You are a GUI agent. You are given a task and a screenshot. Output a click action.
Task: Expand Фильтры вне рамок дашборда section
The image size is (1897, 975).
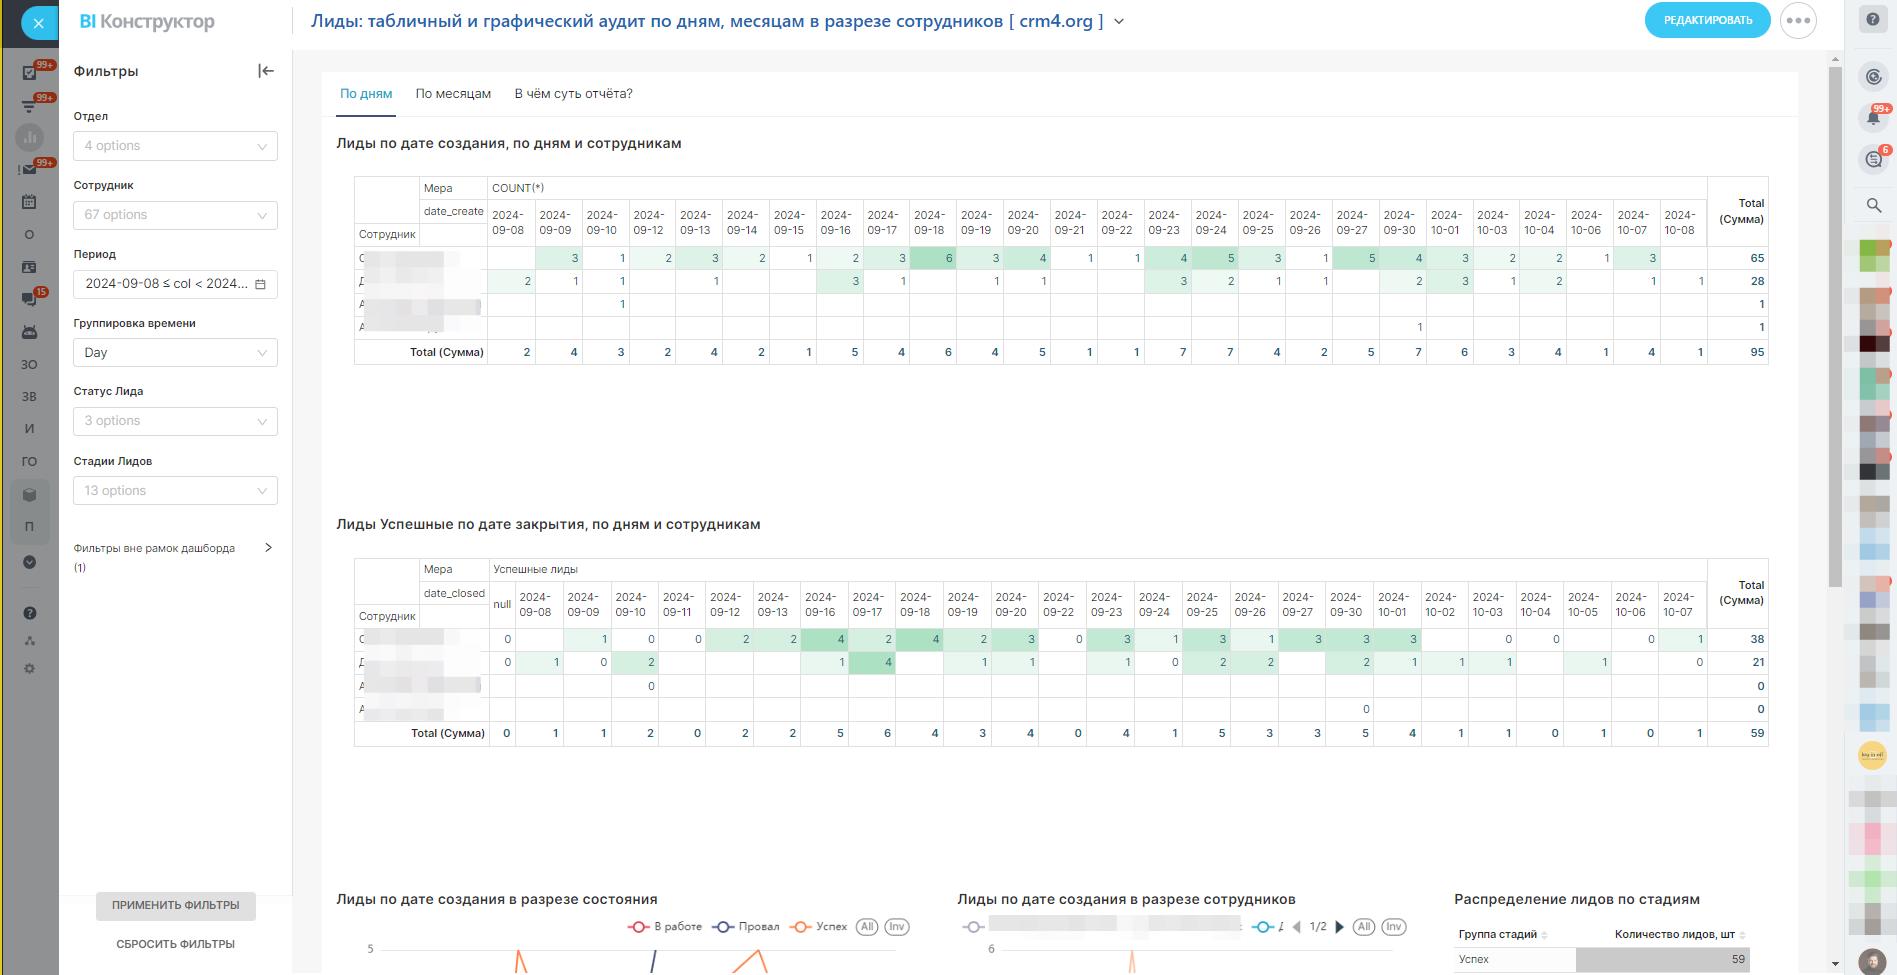point(268,548)
